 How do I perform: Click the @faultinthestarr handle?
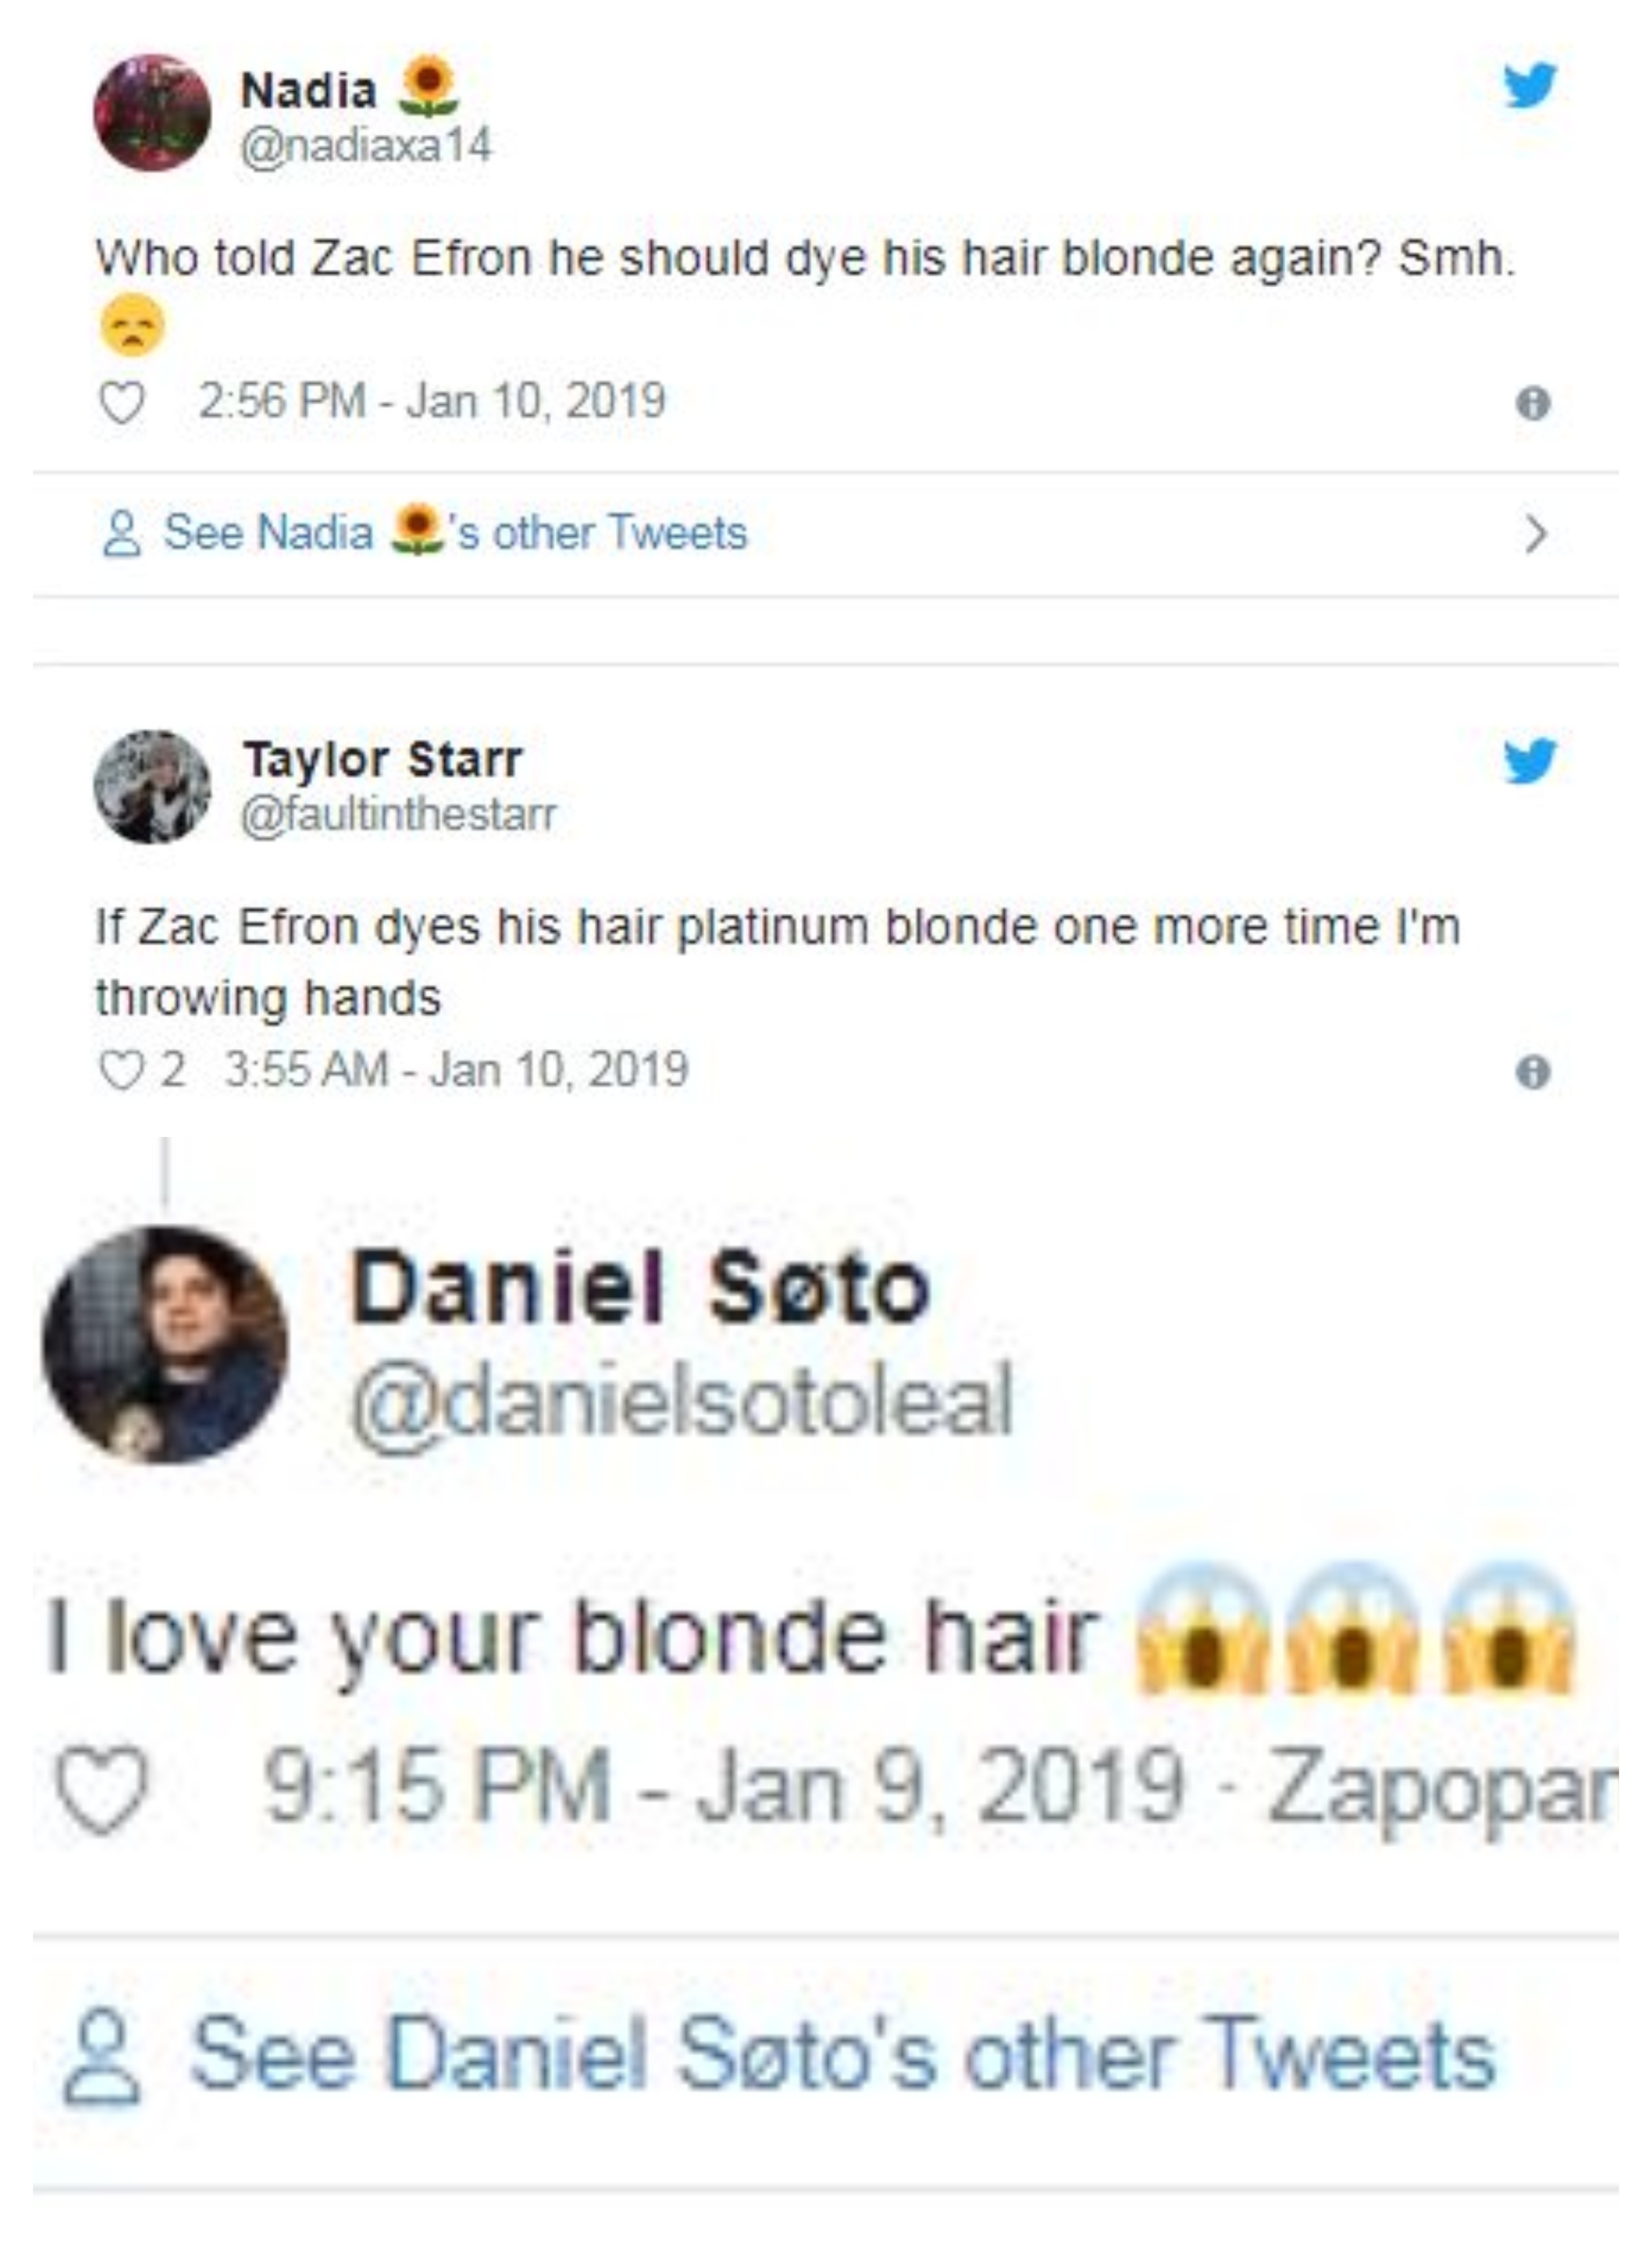click(x=398, y=815)
